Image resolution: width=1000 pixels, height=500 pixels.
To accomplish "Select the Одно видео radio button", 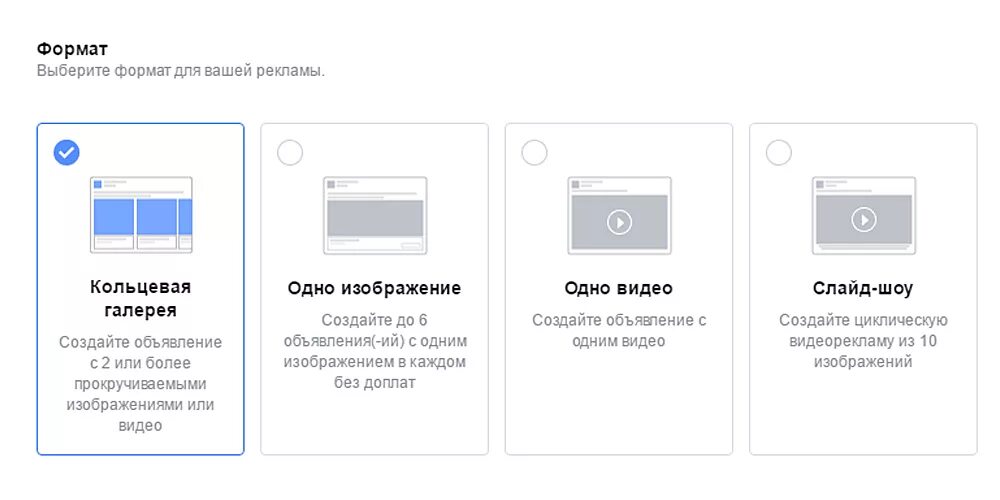I will point(534,152).
